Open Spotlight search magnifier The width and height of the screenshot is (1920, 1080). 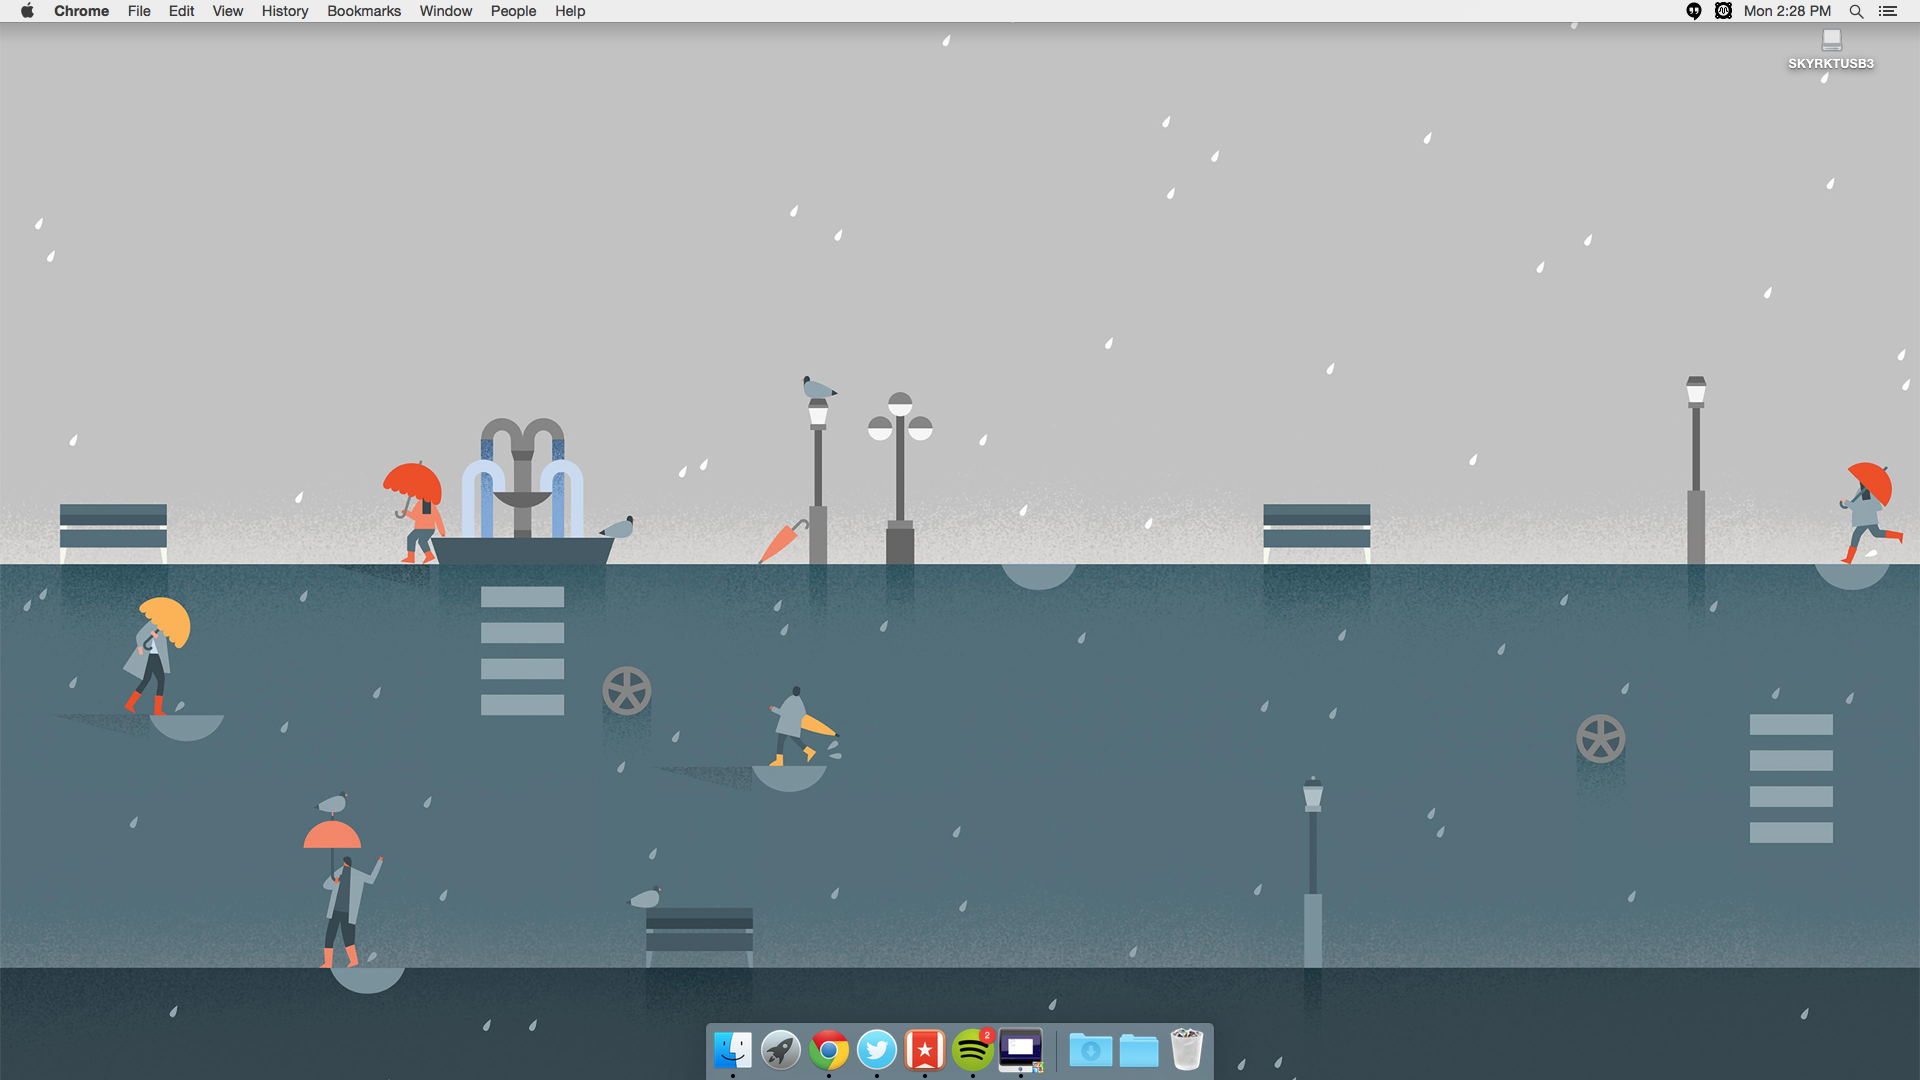pyautogui.click(x=1856, y=11)
